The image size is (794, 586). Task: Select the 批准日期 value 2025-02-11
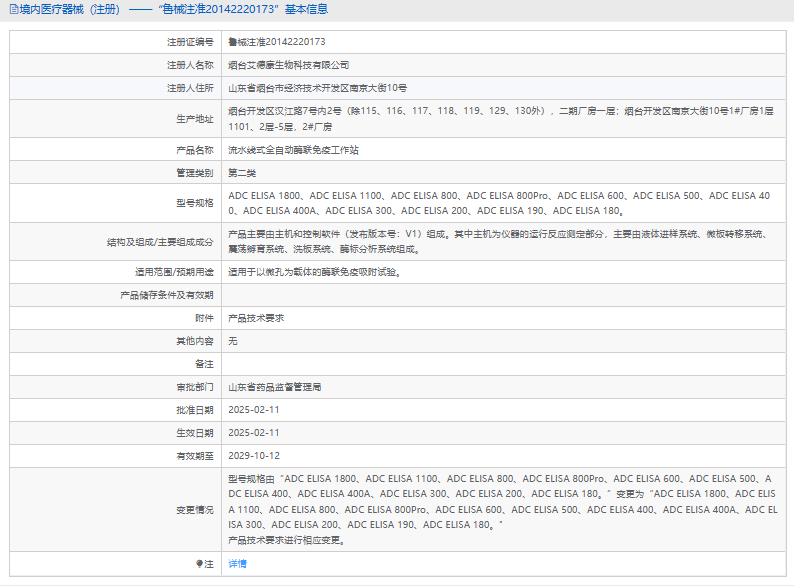(254, 410)
